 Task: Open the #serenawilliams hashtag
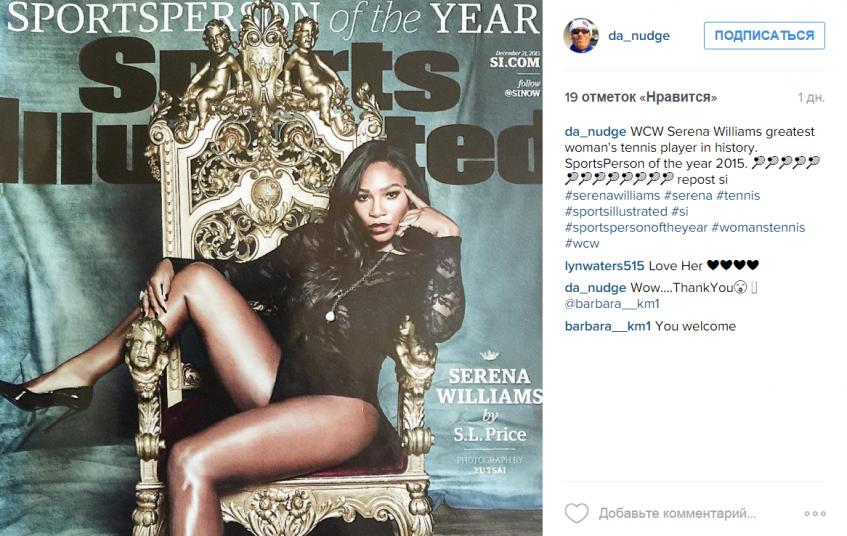[x=612, y=196]
